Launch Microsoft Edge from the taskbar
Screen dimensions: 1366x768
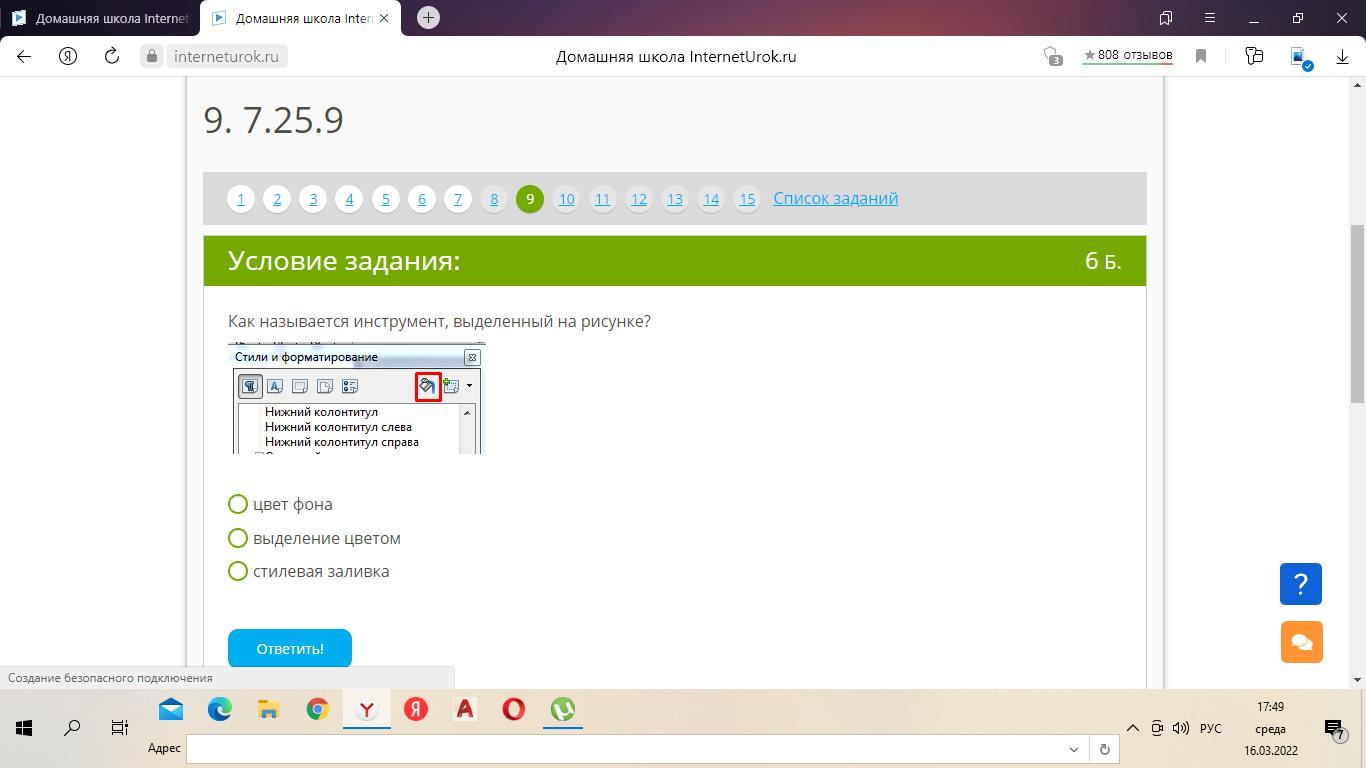(x=220, y=710)
